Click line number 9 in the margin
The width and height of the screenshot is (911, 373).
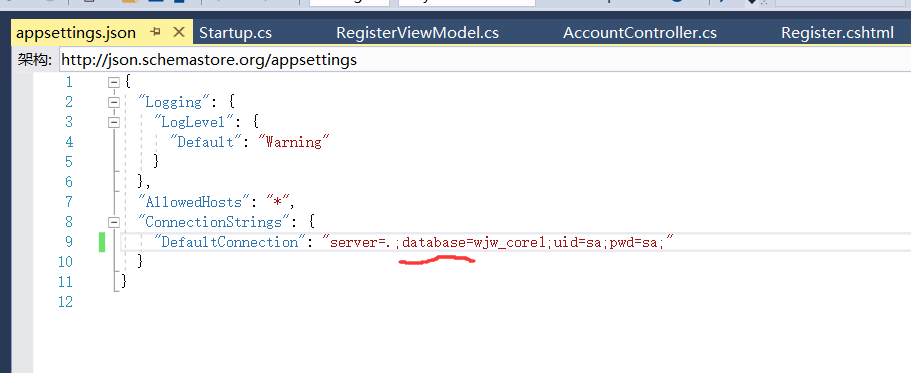click(x=69, y=242)
